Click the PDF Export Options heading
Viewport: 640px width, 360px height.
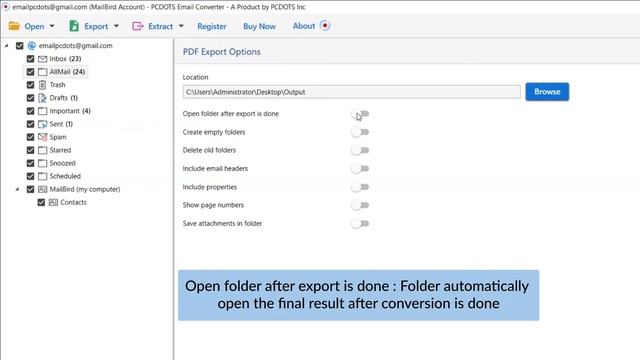click(x=222, y=52)
